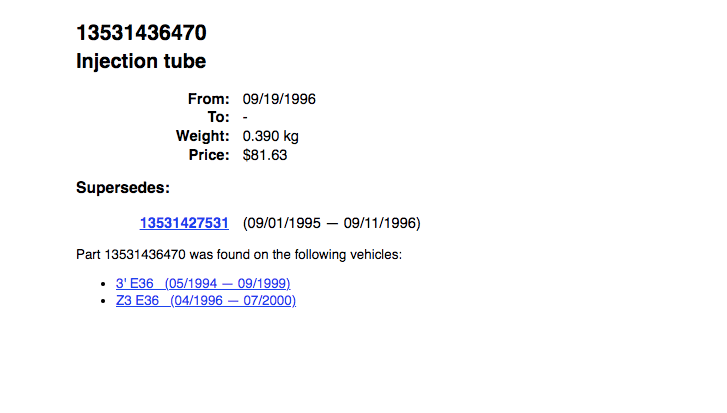Screen dimensions: 727x413
Task: Click the $81.63 price value
Action: point(265,155)
